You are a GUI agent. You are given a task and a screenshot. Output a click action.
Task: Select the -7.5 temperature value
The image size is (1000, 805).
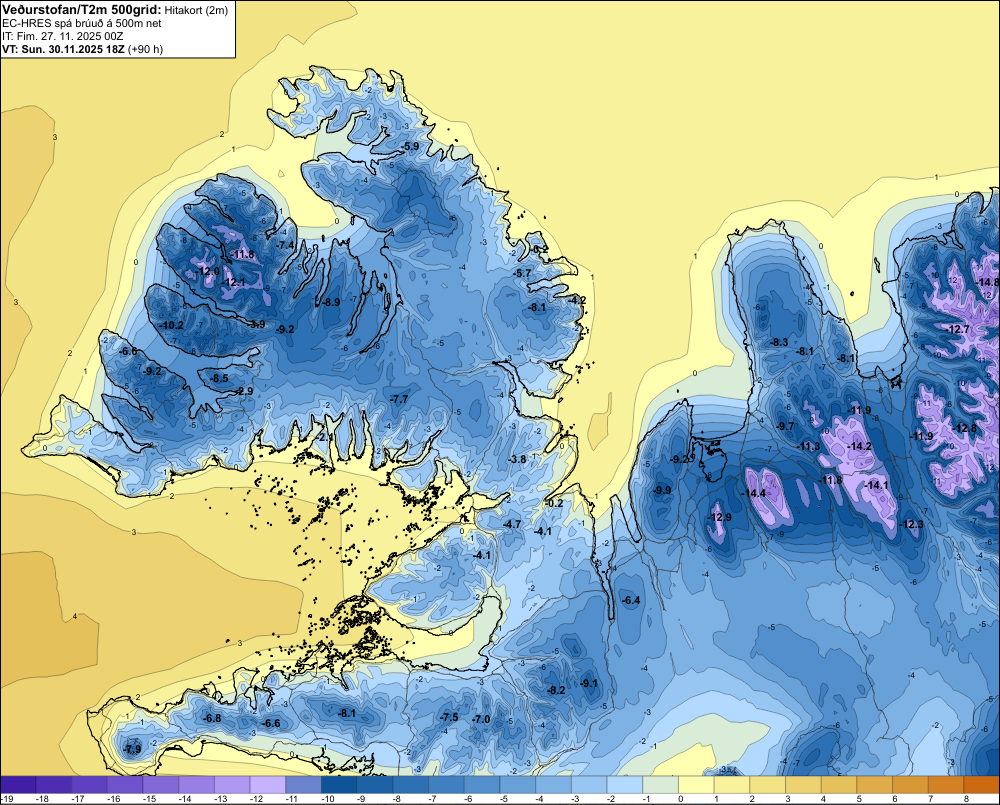click(x=448, y=717)
